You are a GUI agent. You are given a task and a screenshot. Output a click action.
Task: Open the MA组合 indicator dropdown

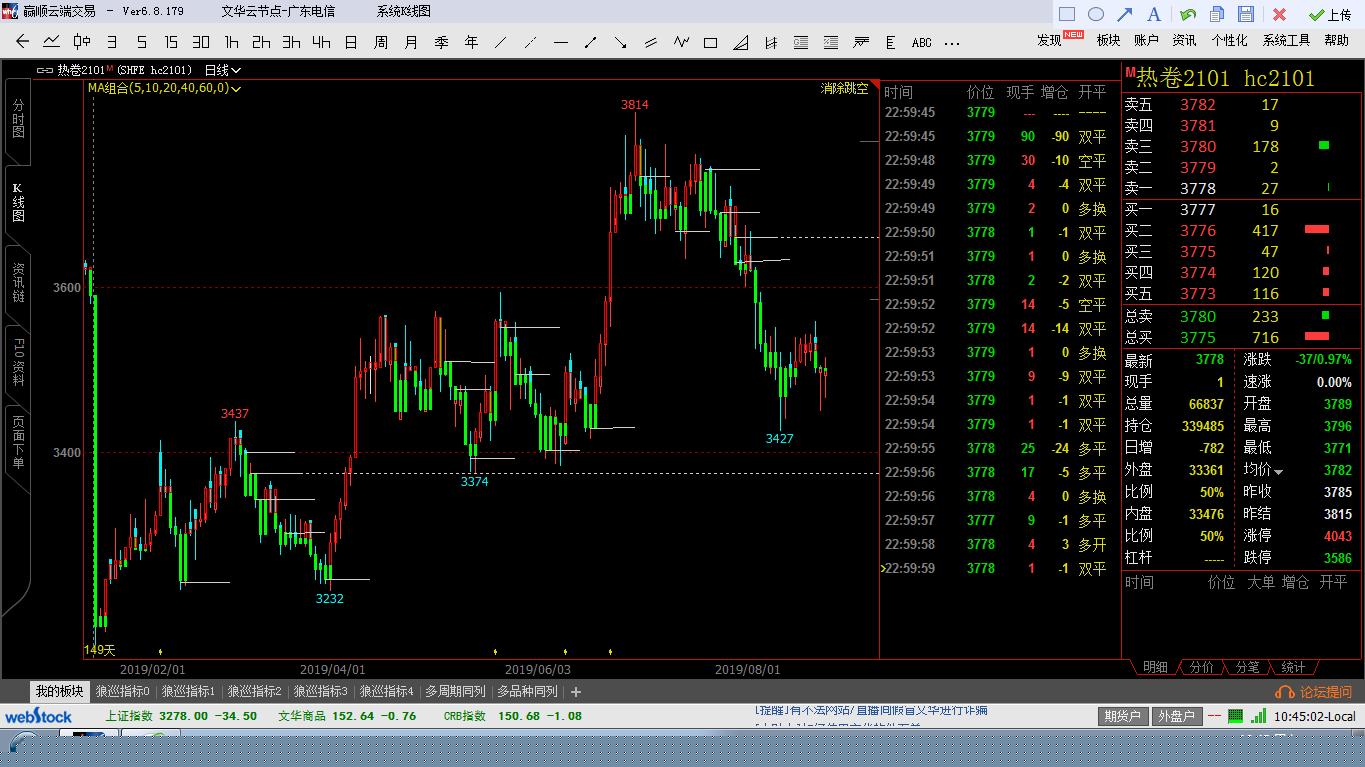tap(165, 88)
